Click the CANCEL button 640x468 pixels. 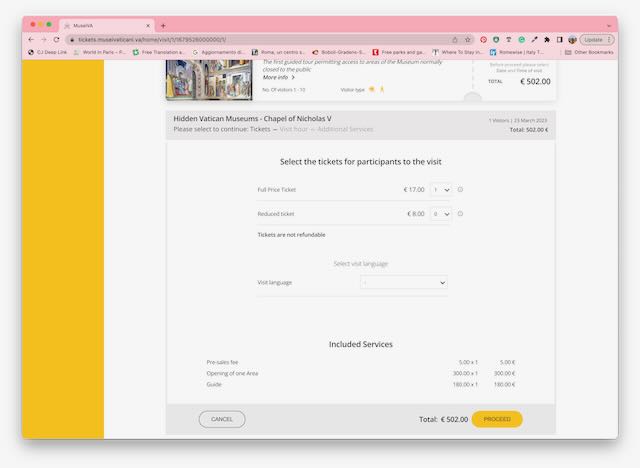[x=222, y=419]
